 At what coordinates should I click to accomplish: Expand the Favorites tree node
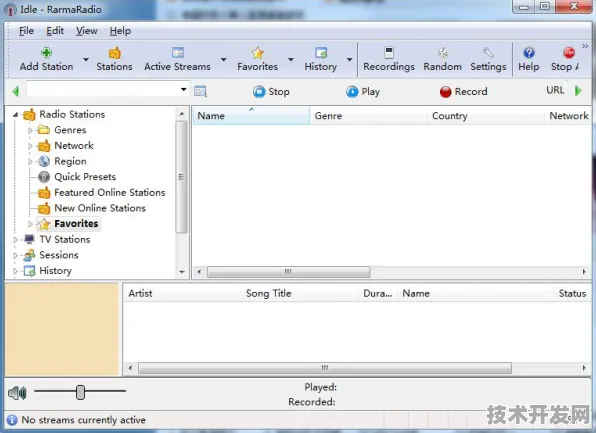pyautogui.click(x=30, y=224)
